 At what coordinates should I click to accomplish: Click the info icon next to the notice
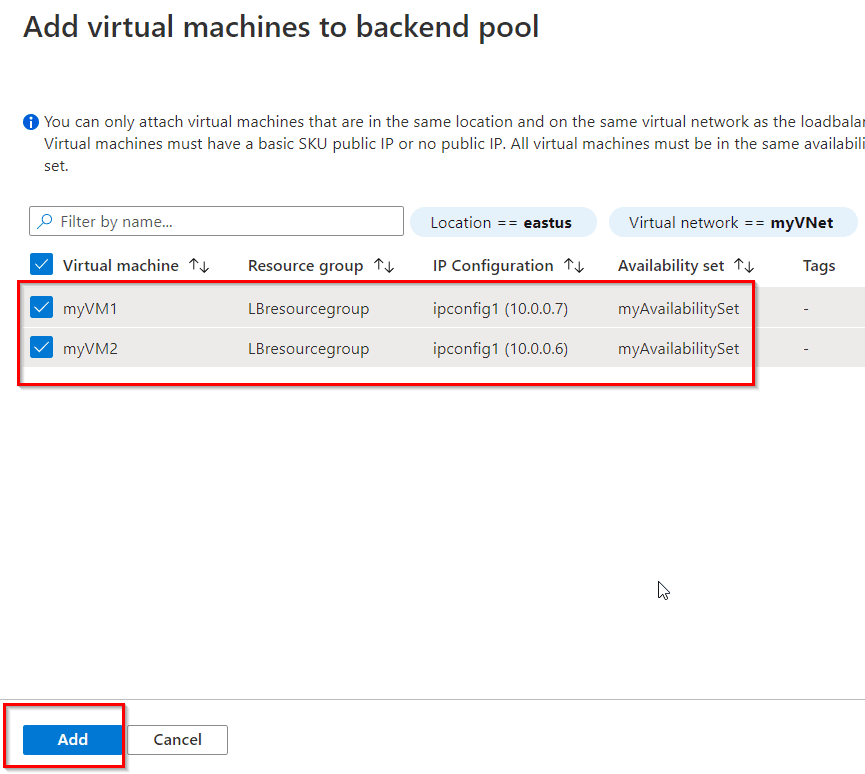(x=30, y=121)
